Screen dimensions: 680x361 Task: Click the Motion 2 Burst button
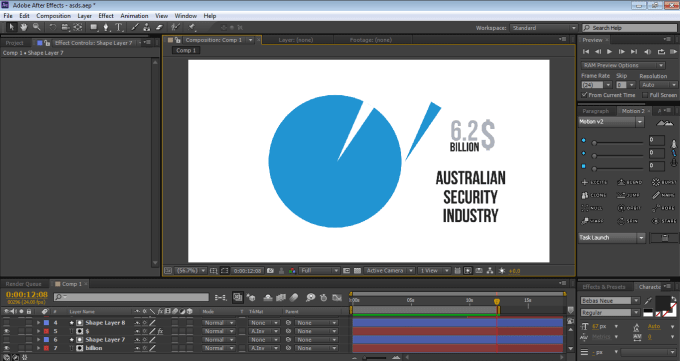(x=664, y=183)
